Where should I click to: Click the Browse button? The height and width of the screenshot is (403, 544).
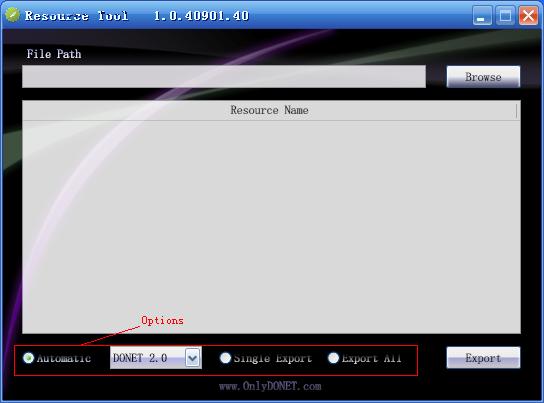tap(483, 77)
